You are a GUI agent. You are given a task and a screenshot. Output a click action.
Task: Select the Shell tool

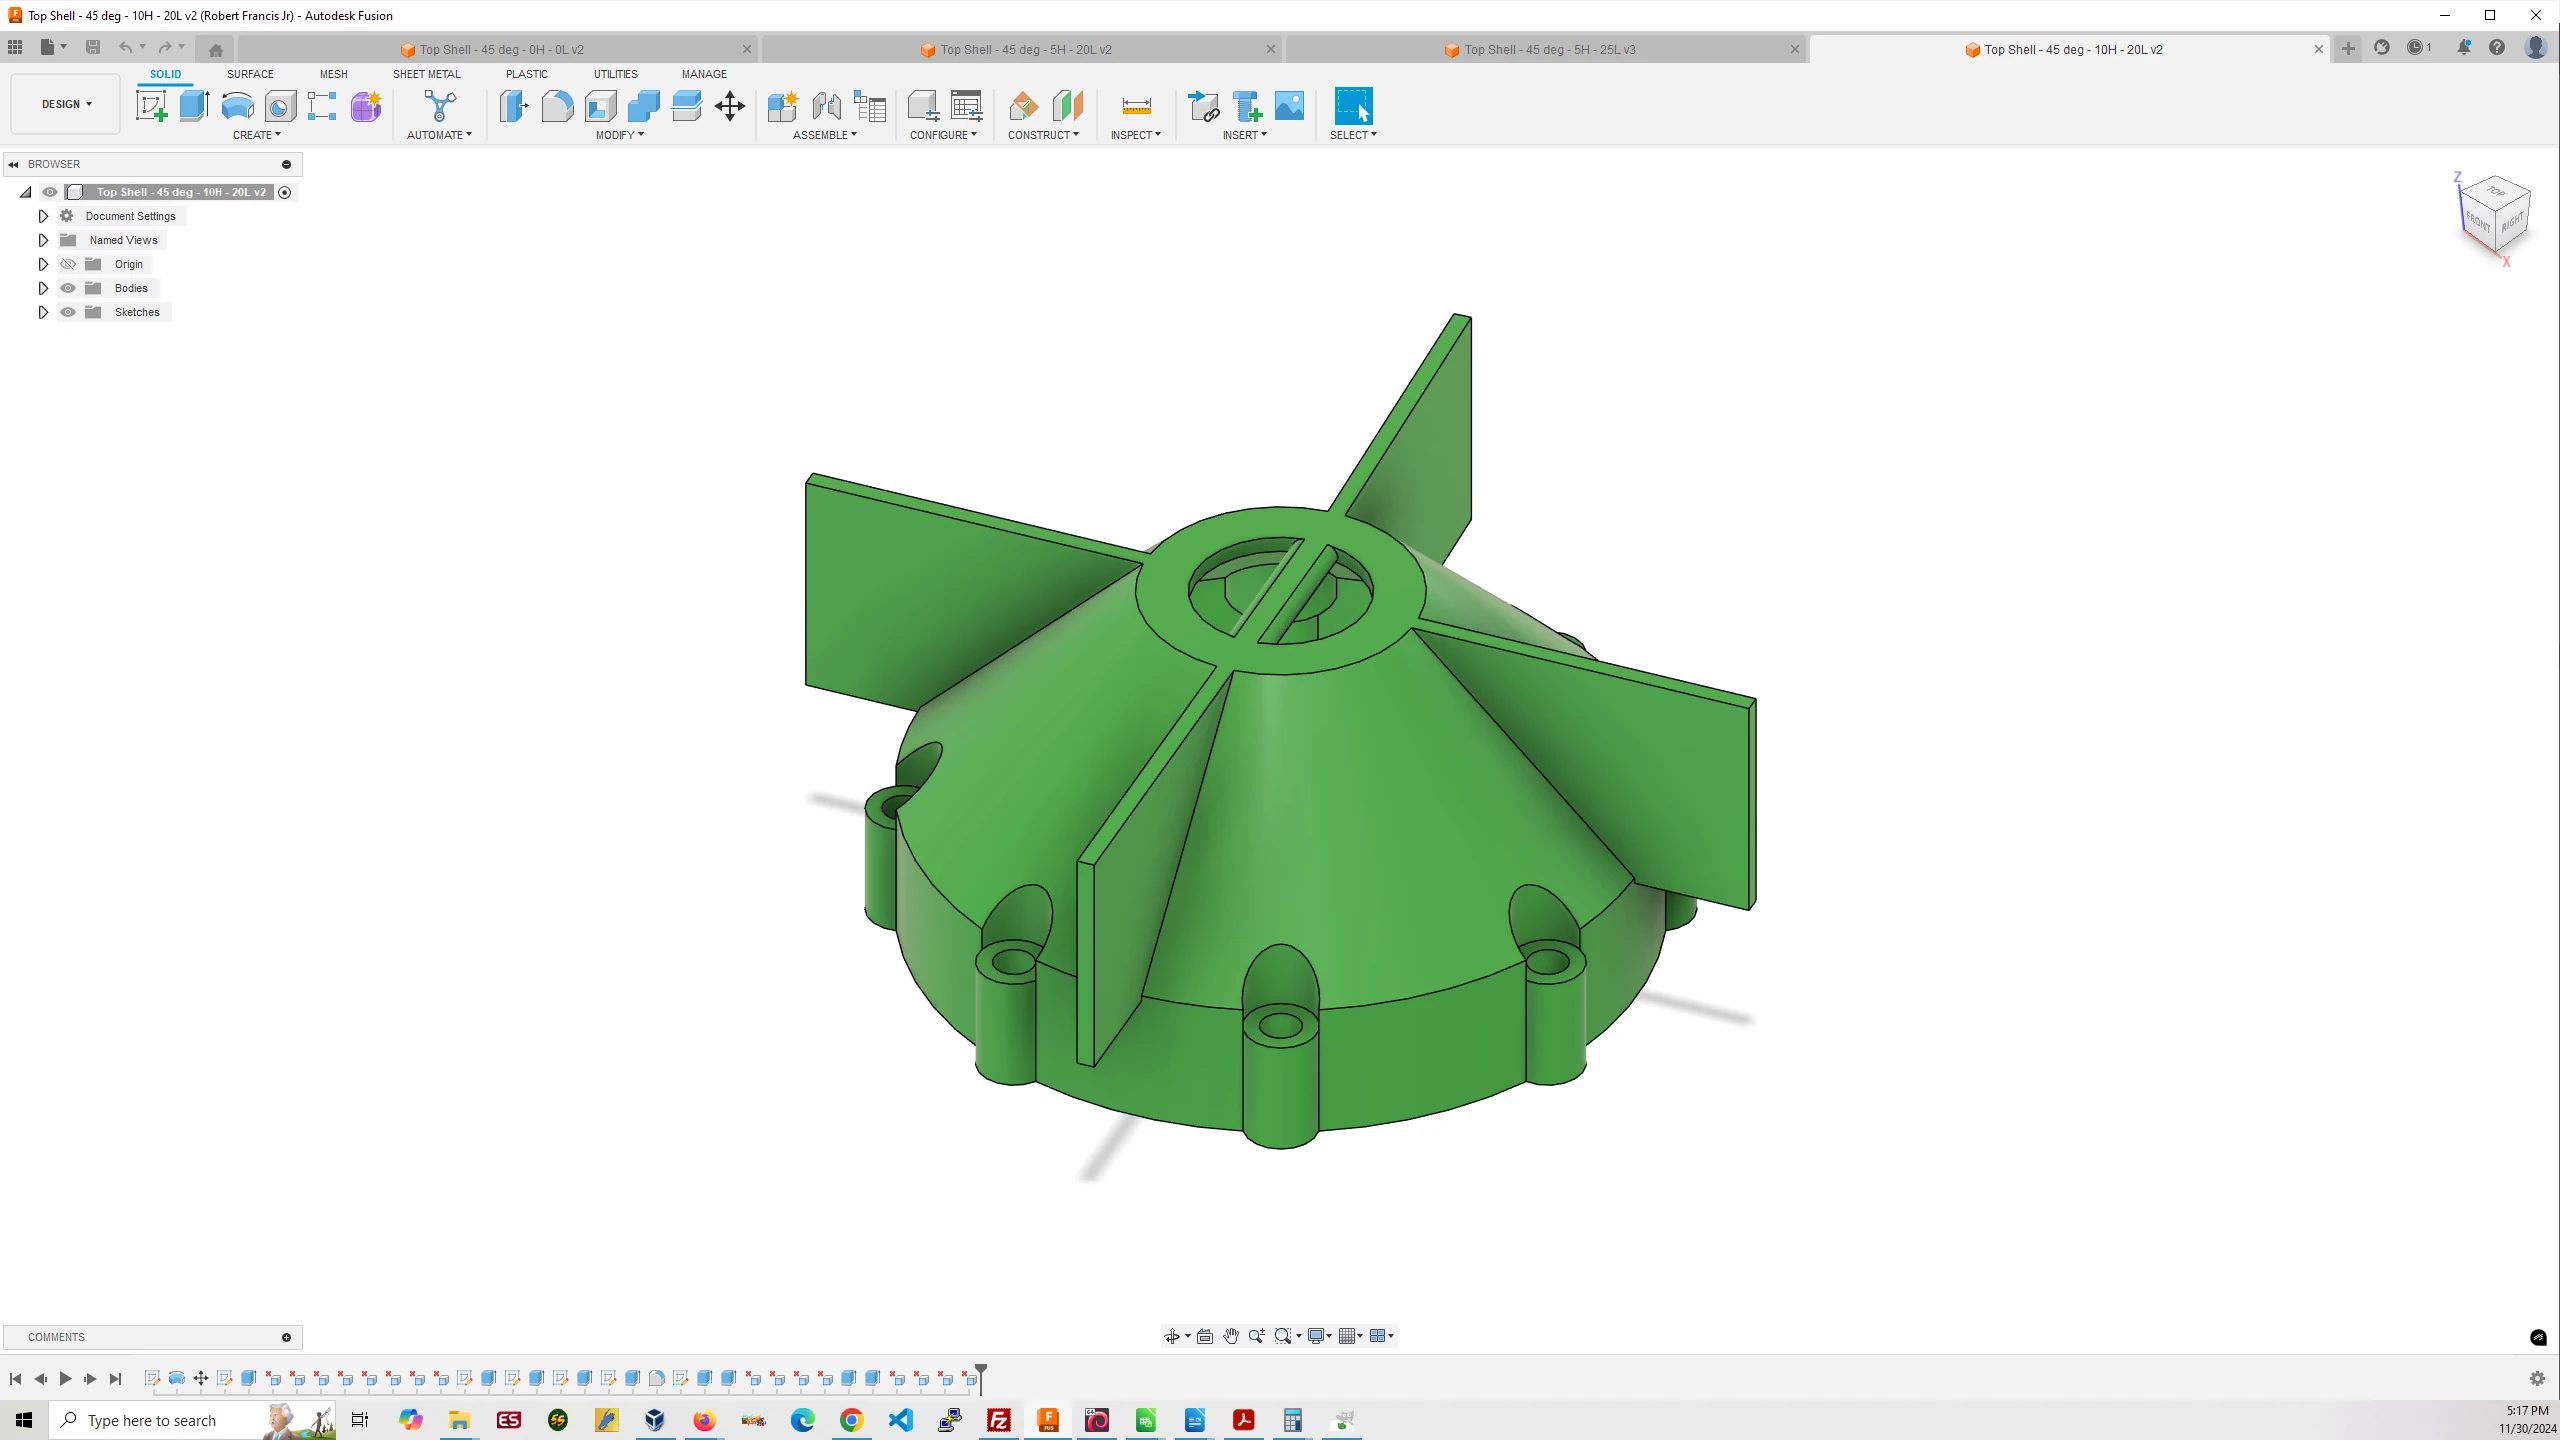point(601,106)
